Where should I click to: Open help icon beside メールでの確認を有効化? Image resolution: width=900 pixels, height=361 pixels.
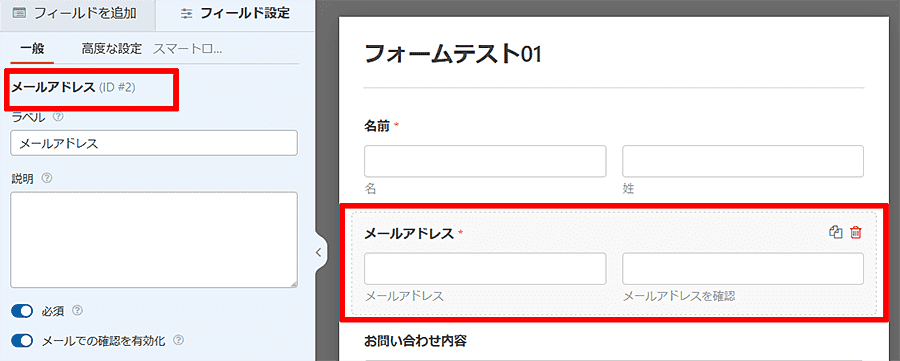[179, 340]
